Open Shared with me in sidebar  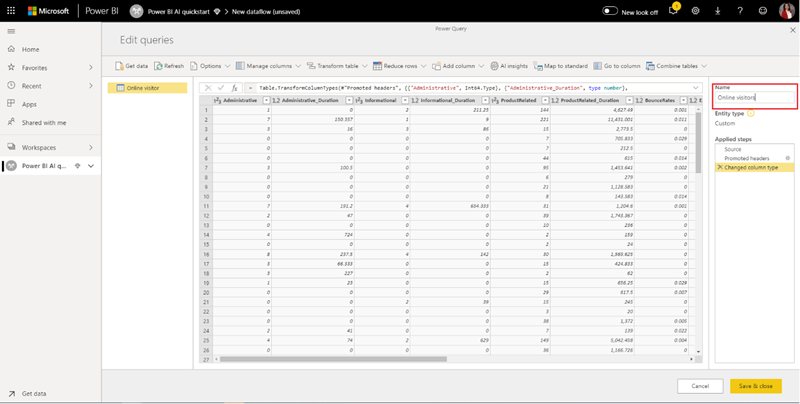click(43, 122)
